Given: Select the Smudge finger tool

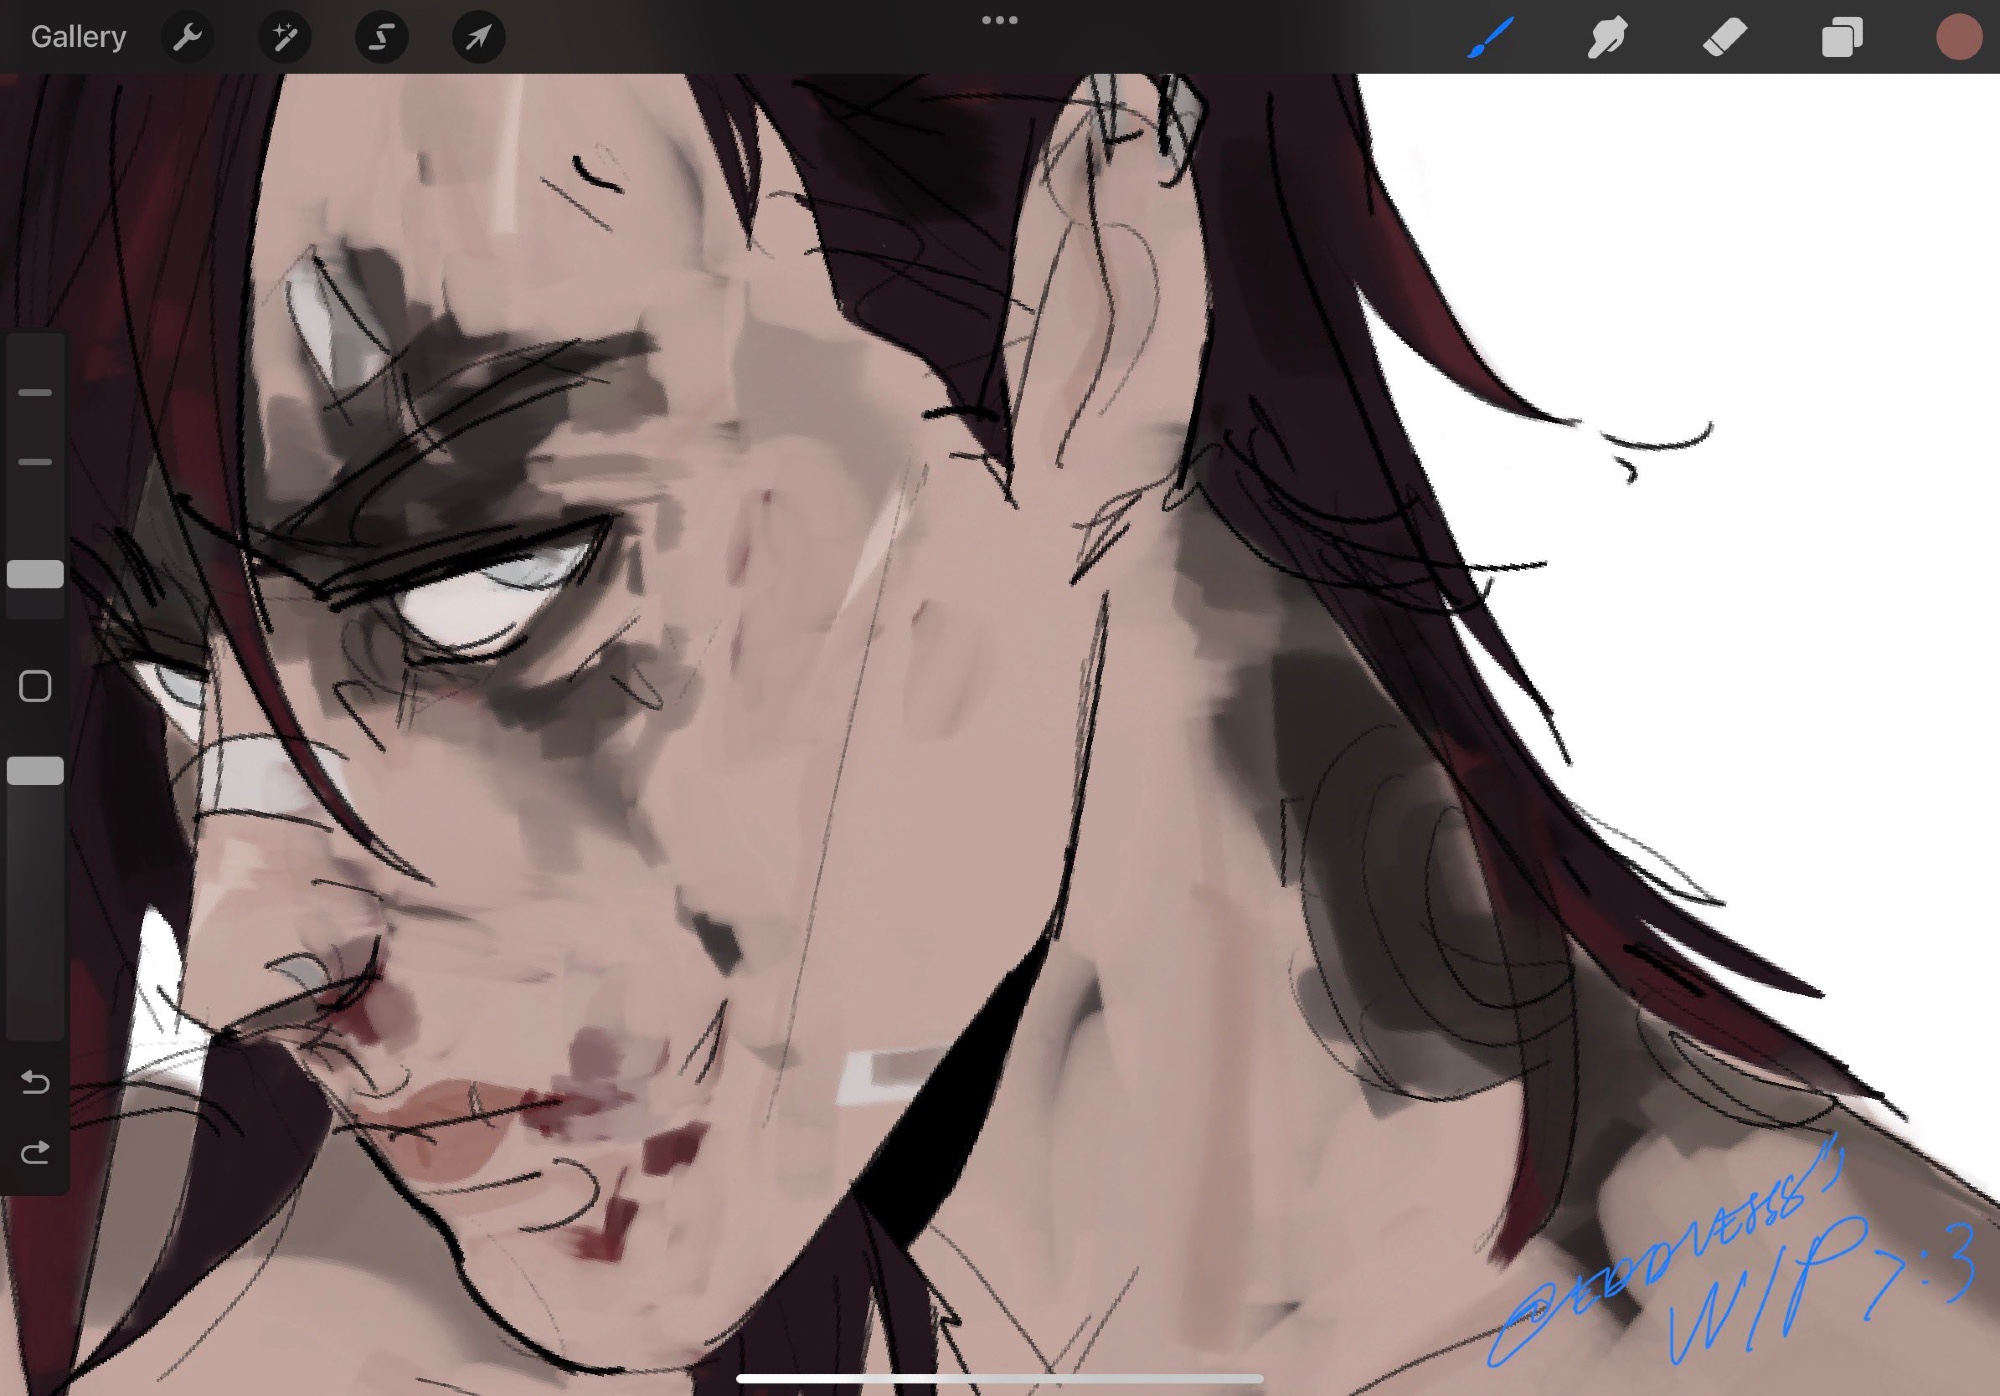Looking at the screenshot, I should (x=1607, y=38).
